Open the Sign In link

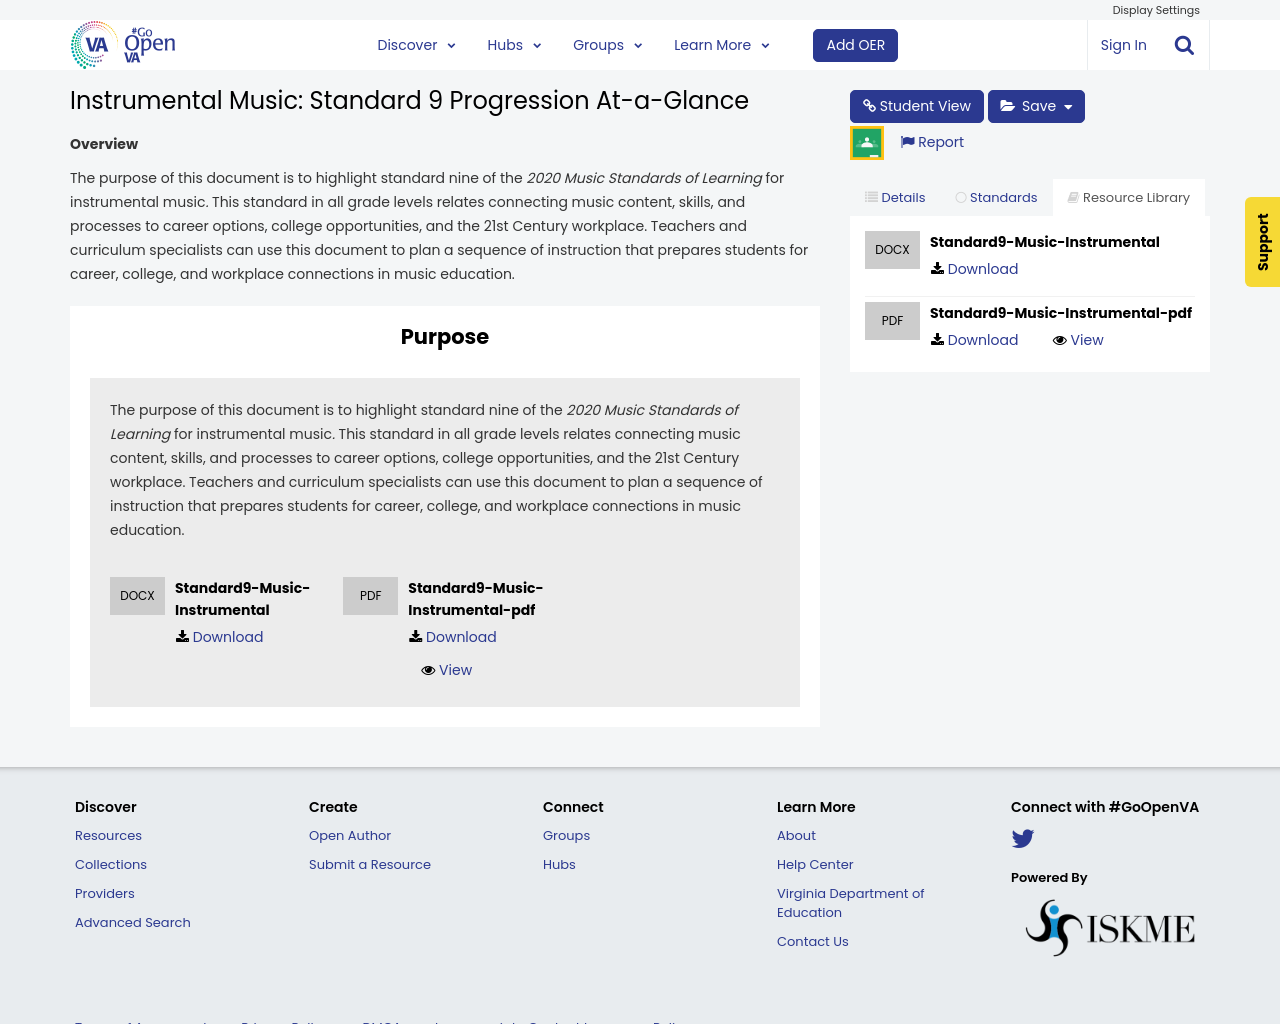pyautogui.click(x=1123, y=44)
